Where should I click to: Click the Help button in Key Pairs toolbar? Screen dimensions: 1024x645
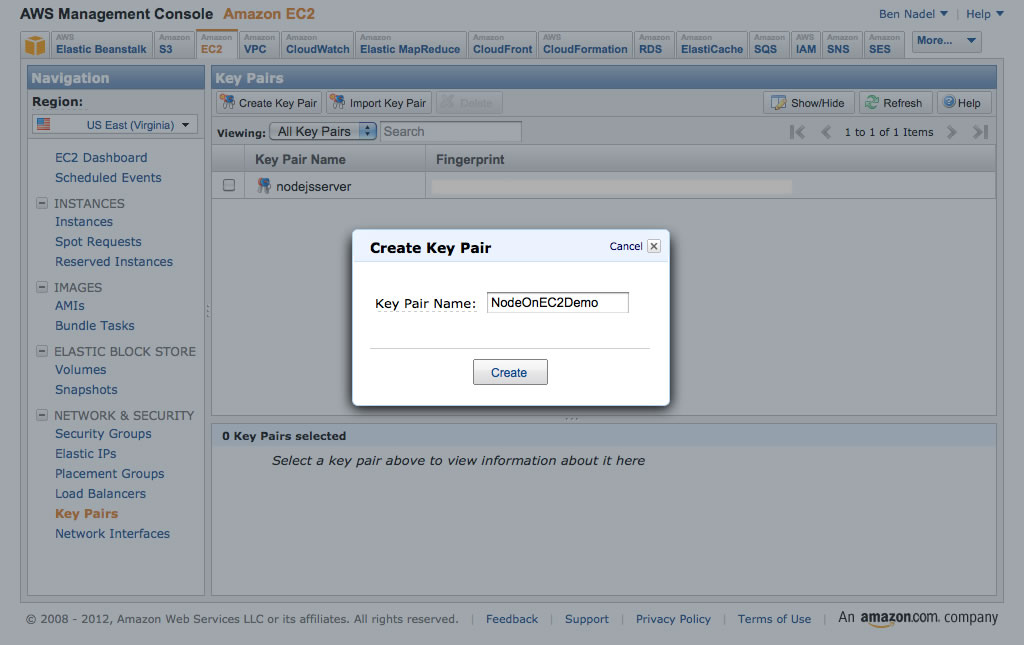[x=964, y=103]
